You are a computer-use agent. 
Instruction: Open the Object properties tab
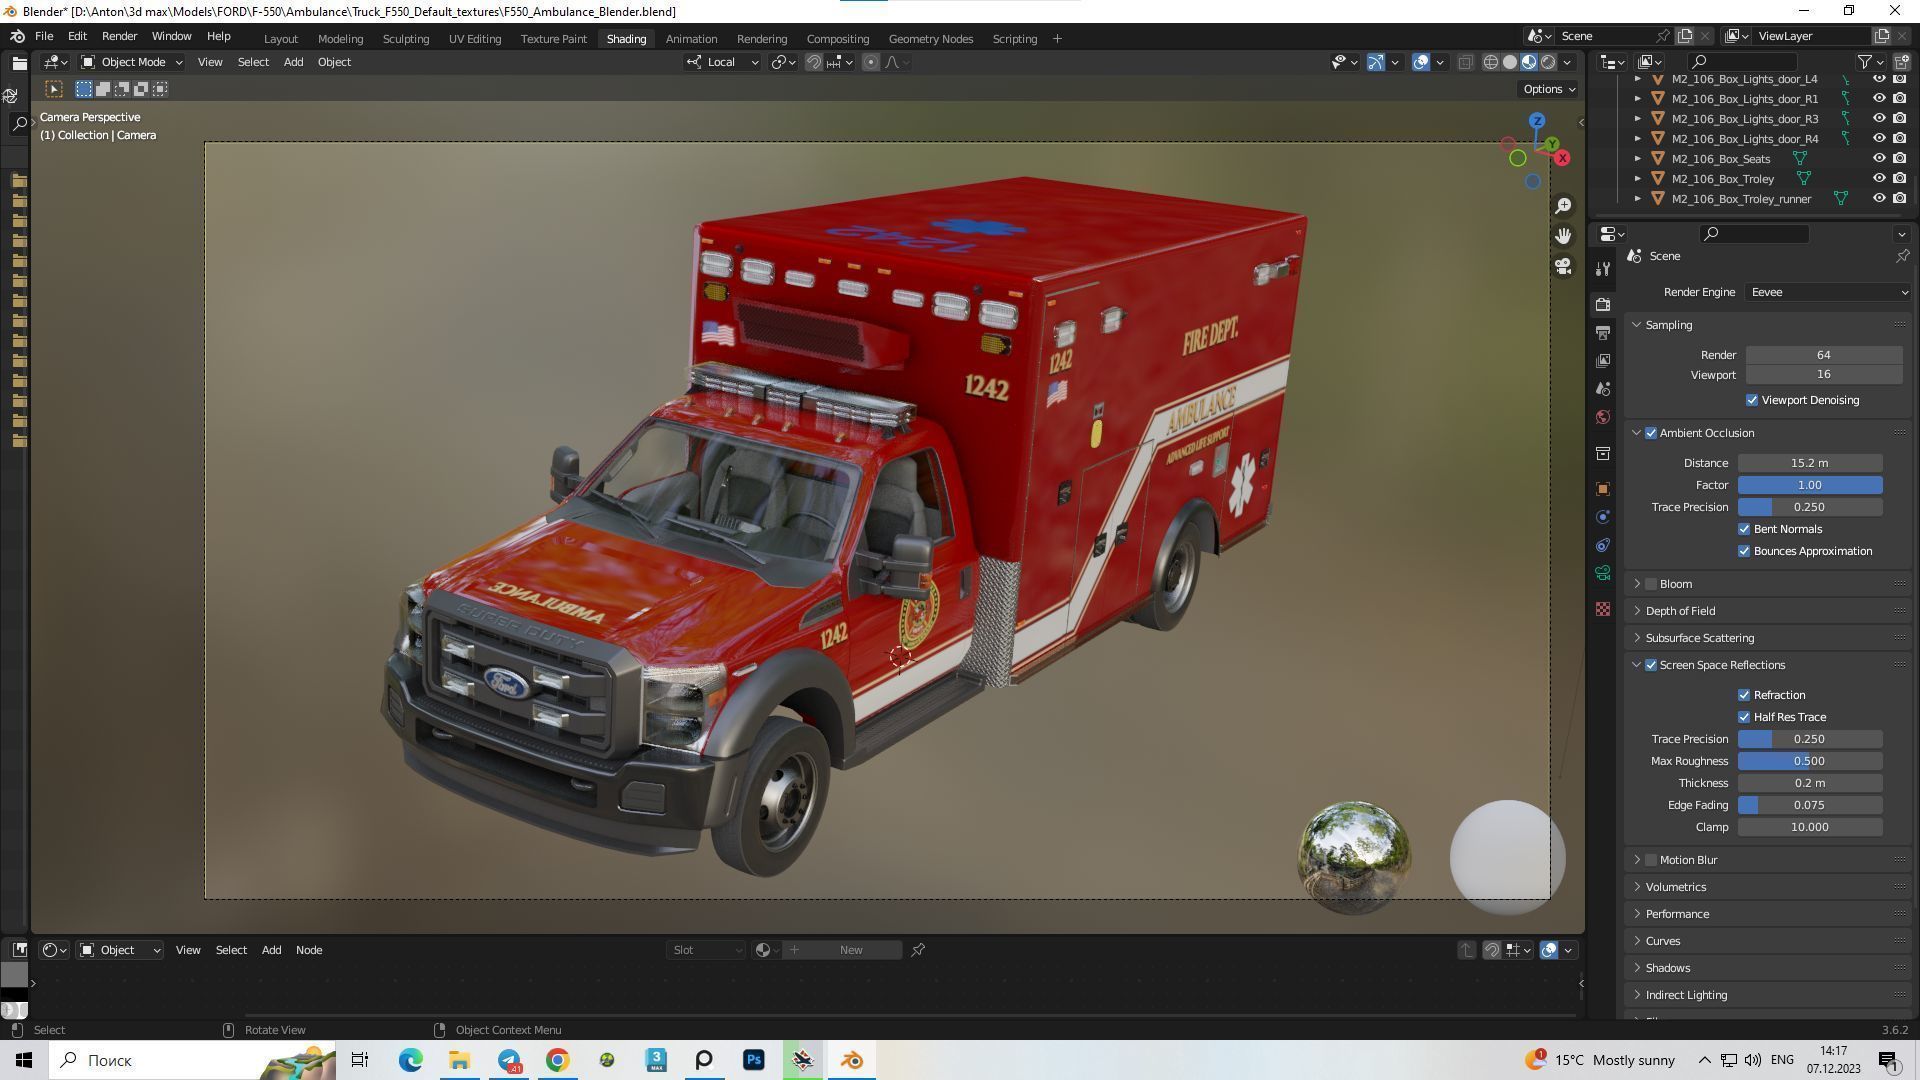[1603, 489]
